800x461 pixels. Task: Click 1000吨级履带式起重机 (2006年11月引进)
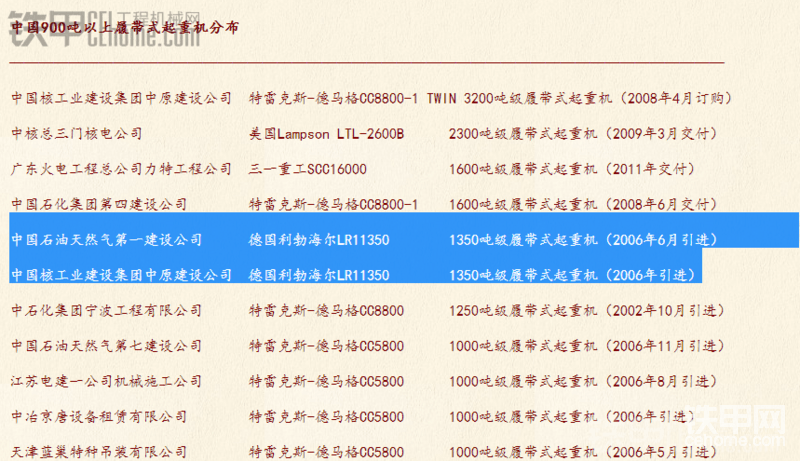(587, 346)
